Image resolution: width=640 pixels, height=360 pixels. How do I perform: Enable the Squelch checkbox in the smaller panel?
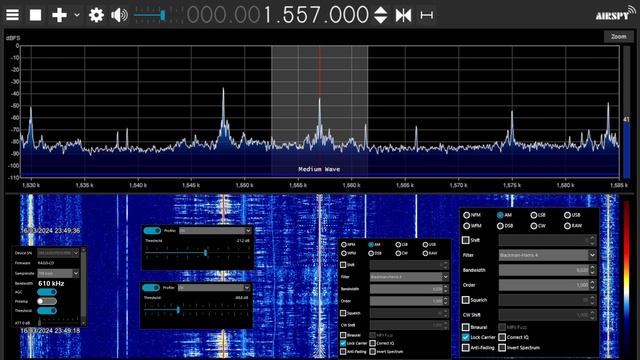click(x=343, y=313)
